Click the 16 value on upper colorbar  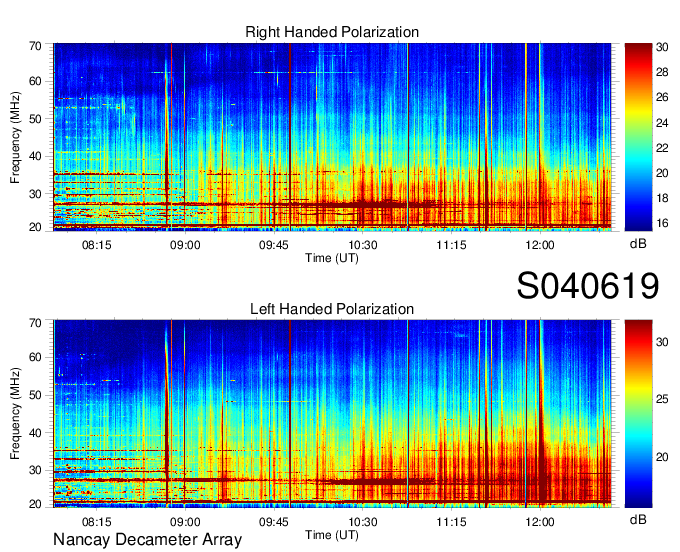(662, 223)
